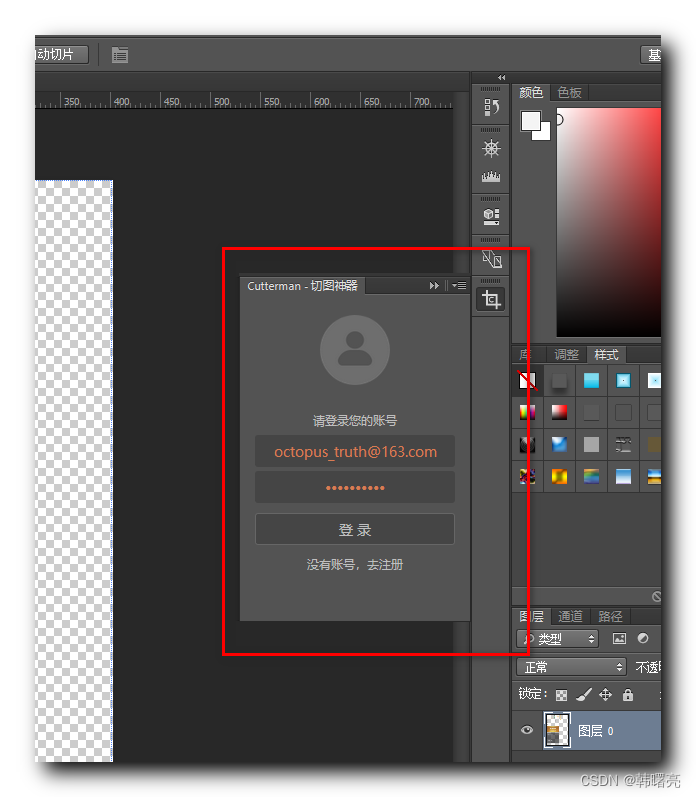Switch to the 库 library tab
The height and width of the screenshot is (797, 696).
tap(526, 354)
